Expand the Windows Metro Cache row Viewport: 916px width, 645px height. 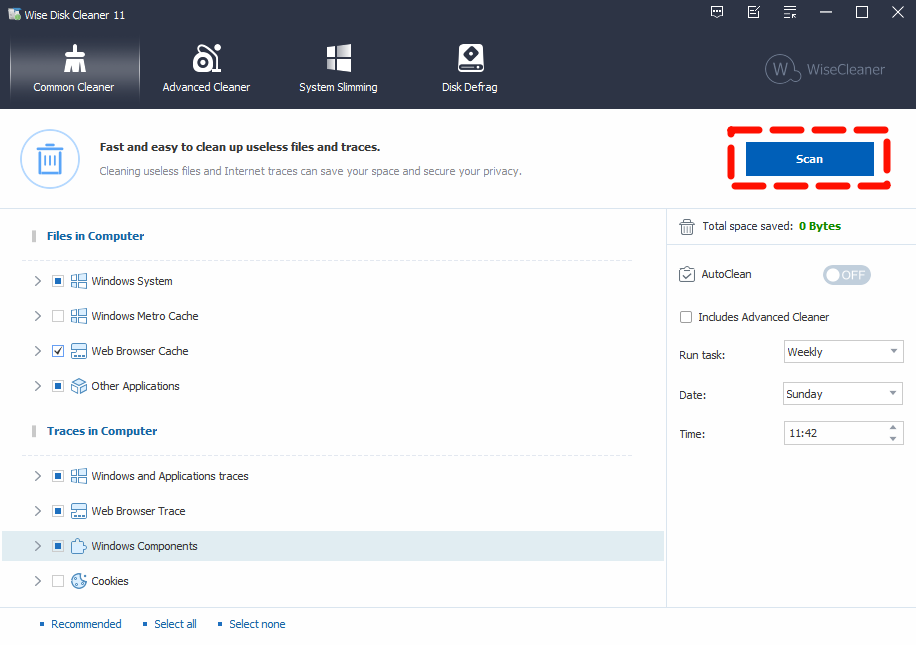tap(38, 316)
